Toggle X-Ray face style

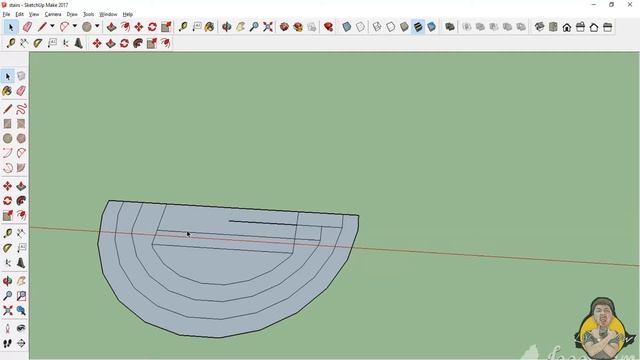coord(347,27)
